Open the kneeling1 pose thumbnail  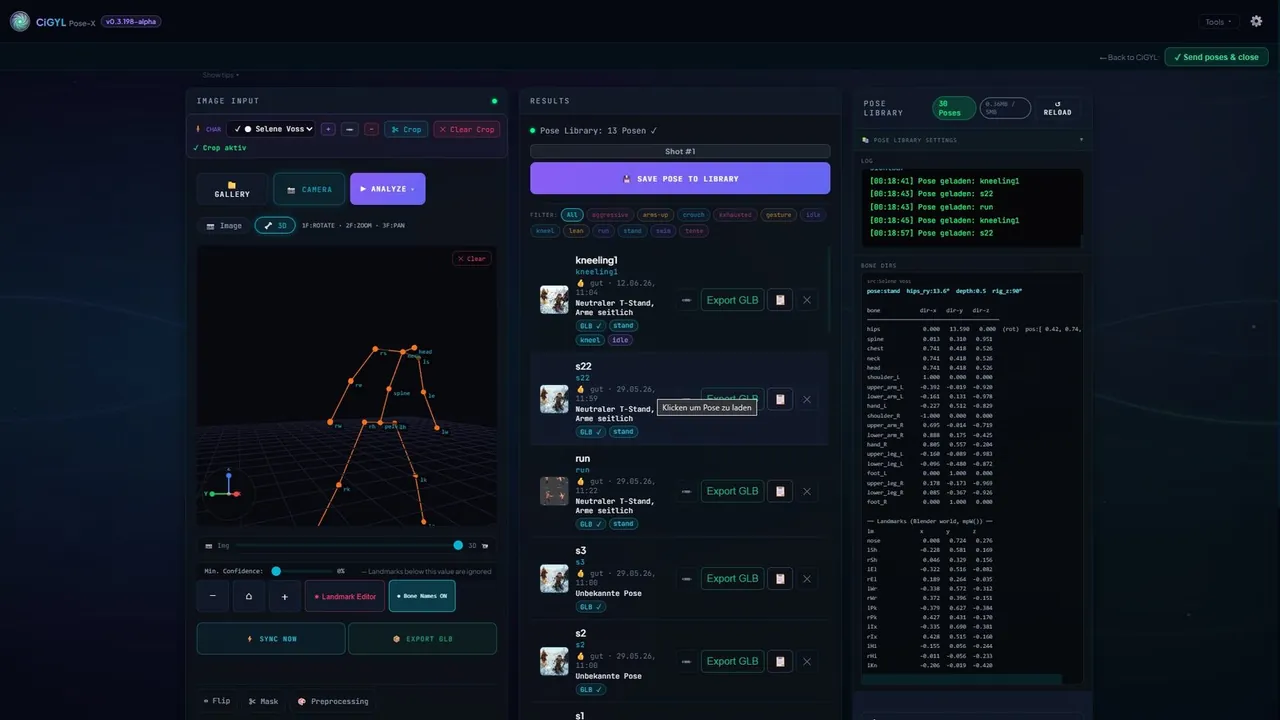click(x=554, y=300)
